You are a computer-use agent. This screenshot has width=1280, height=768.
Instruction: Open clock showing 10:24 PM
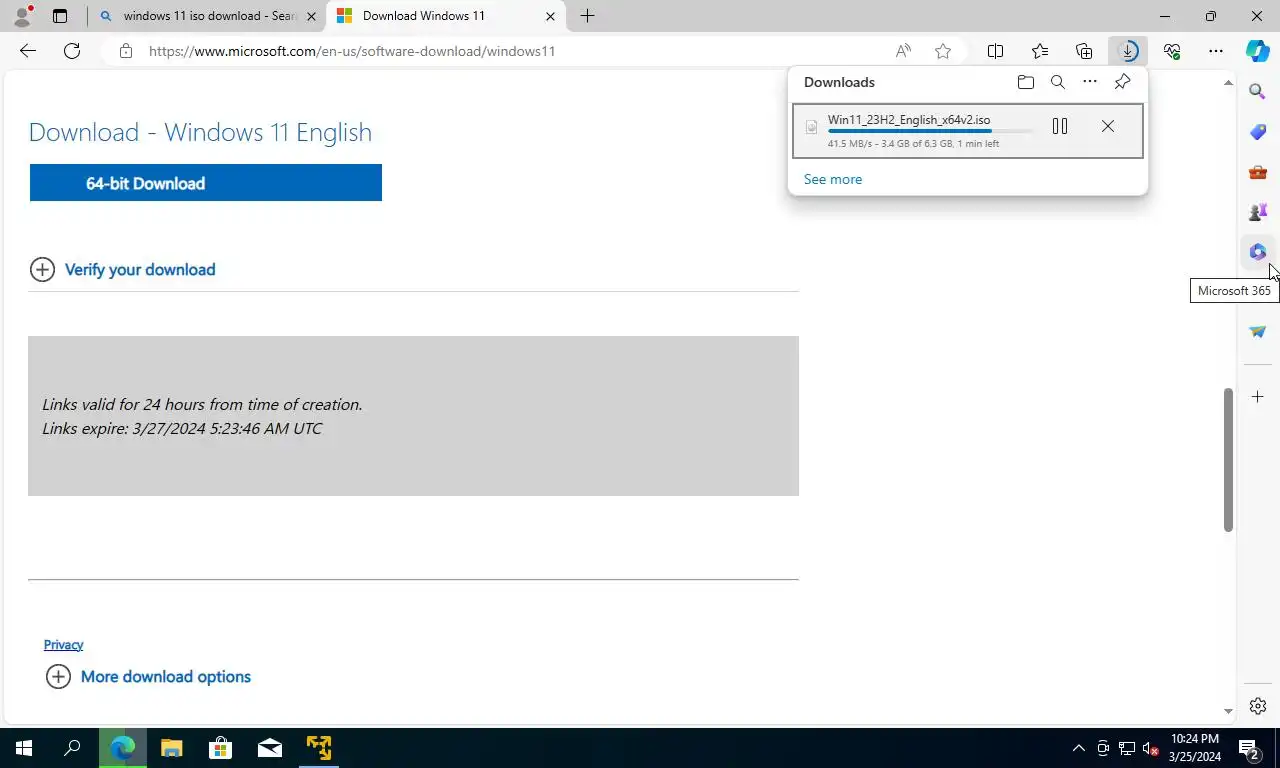point(1194,748)
